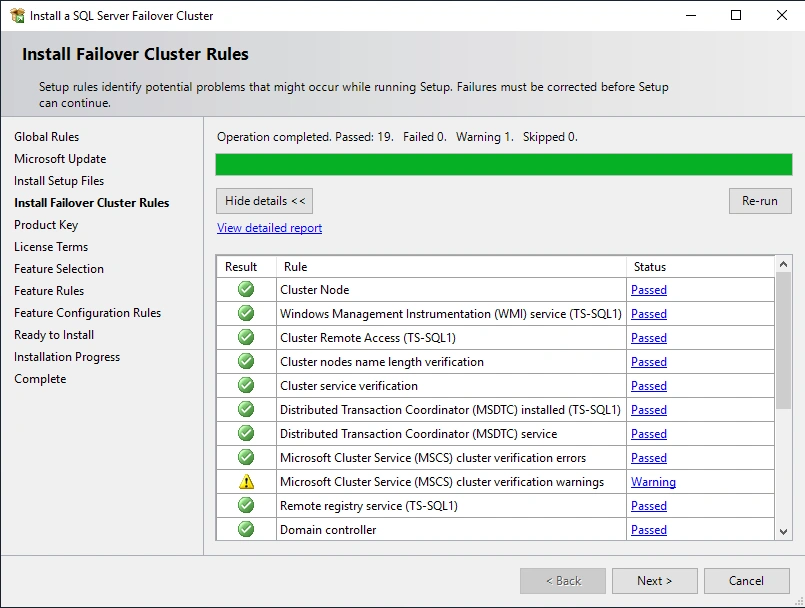
Task: Click rule 'Microsoft Cluster Service (MSCS) cluster verification warnings'
Action: tap(442, 482)
